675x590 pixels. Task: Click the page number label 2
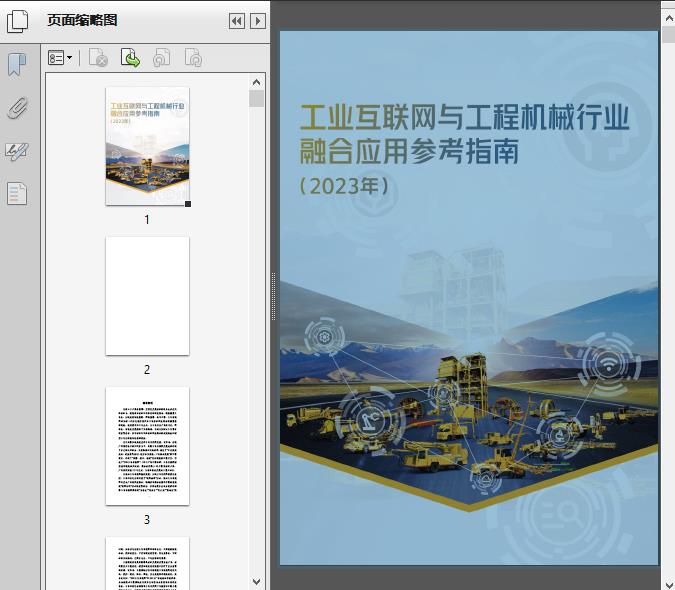click(147, 369)
